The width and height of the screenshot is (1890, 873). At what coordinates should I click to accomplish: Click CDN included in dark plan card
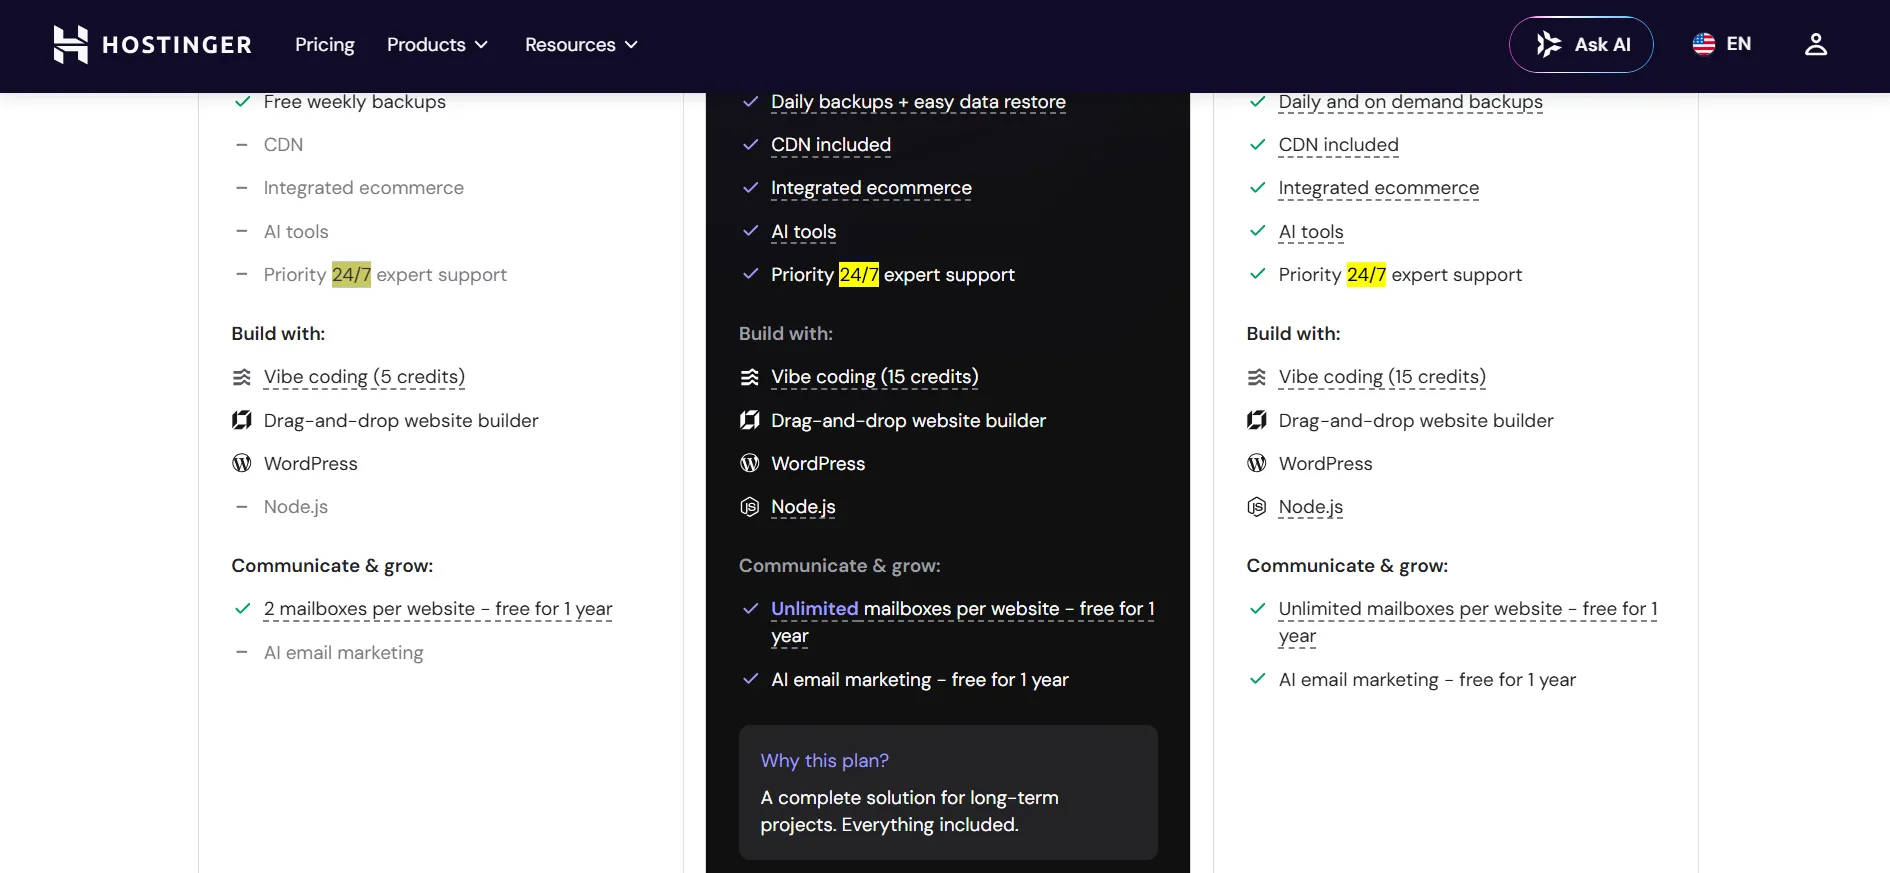click(831, 145)
